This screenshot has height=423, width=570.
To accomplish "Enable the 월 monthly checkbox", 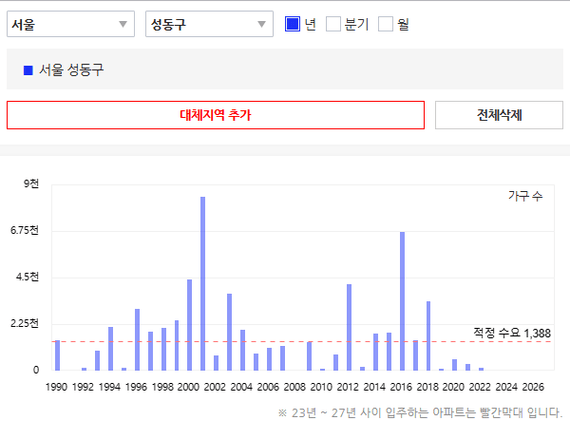I will click(385, 24).
